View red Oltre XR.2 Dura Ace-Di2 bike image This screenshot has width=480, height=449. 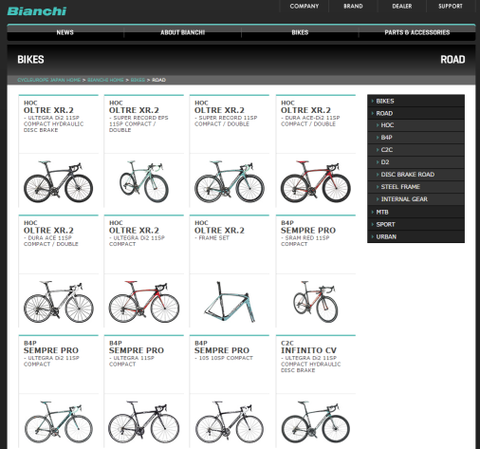point(315,182)
